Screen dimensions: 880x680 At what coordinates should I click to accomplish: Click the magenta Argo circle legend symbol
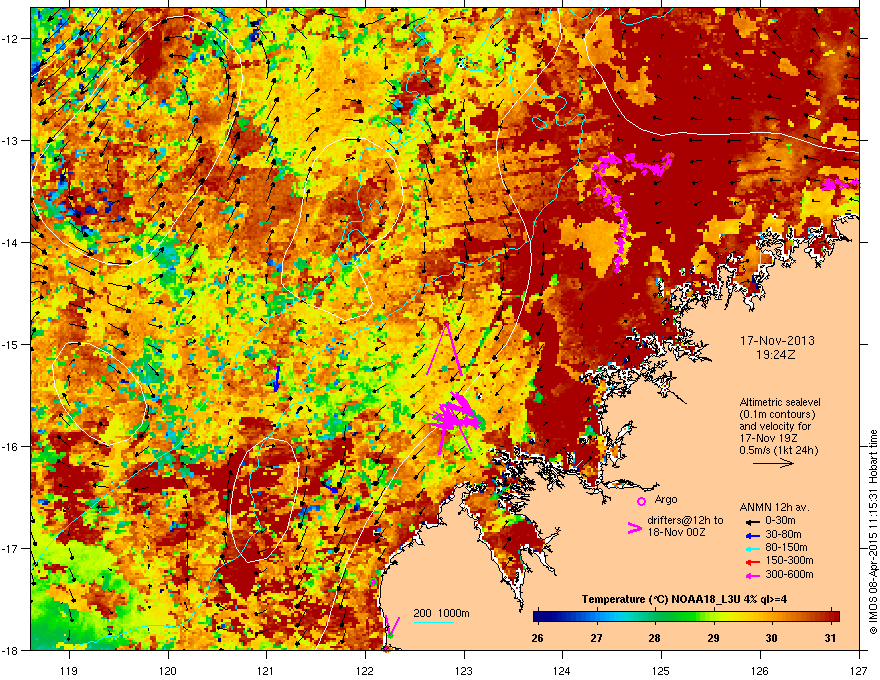point(641,501)
